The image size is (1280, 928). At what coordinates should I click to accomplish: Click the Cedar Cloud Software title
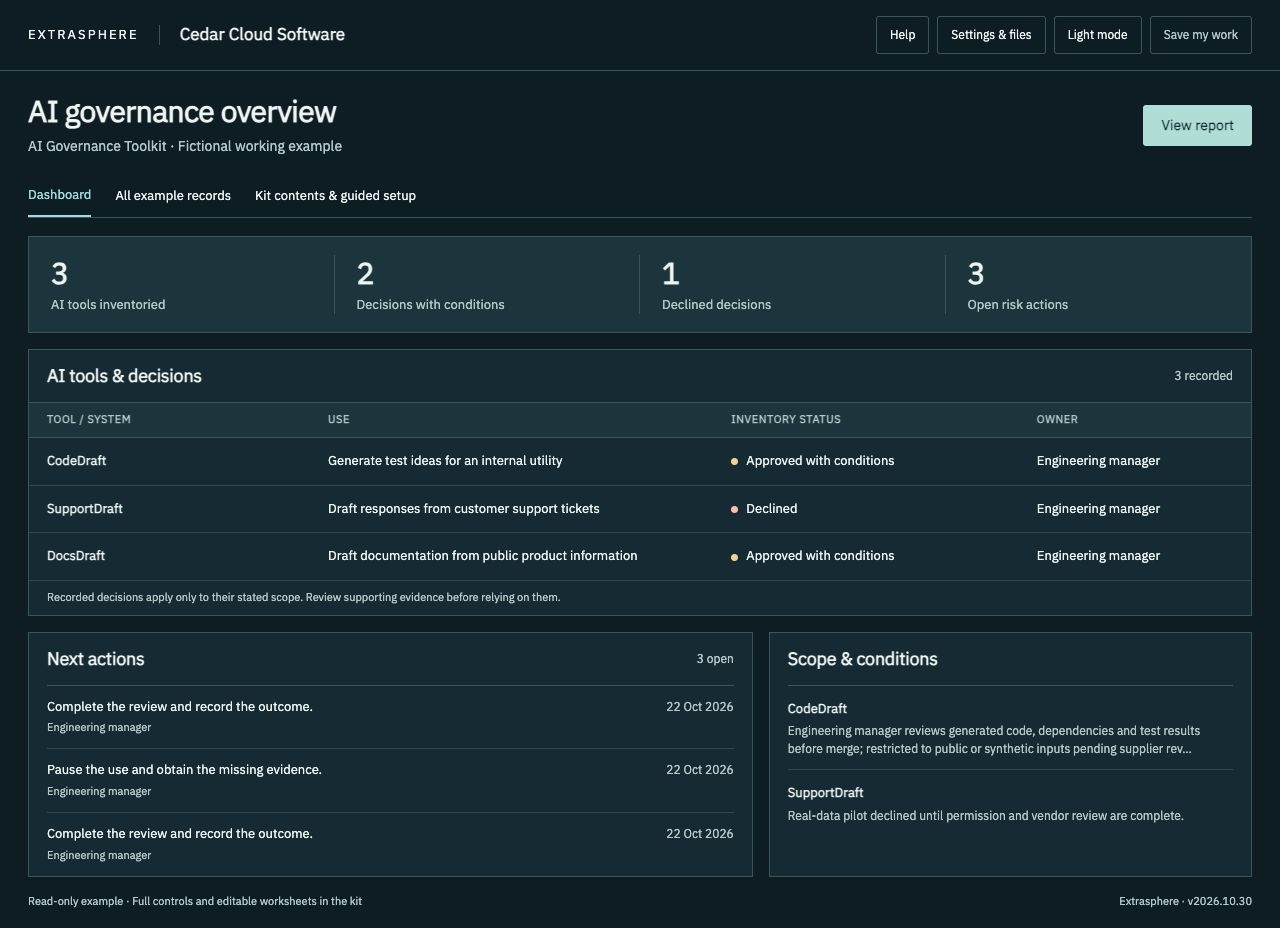click(x=262, y=34)
